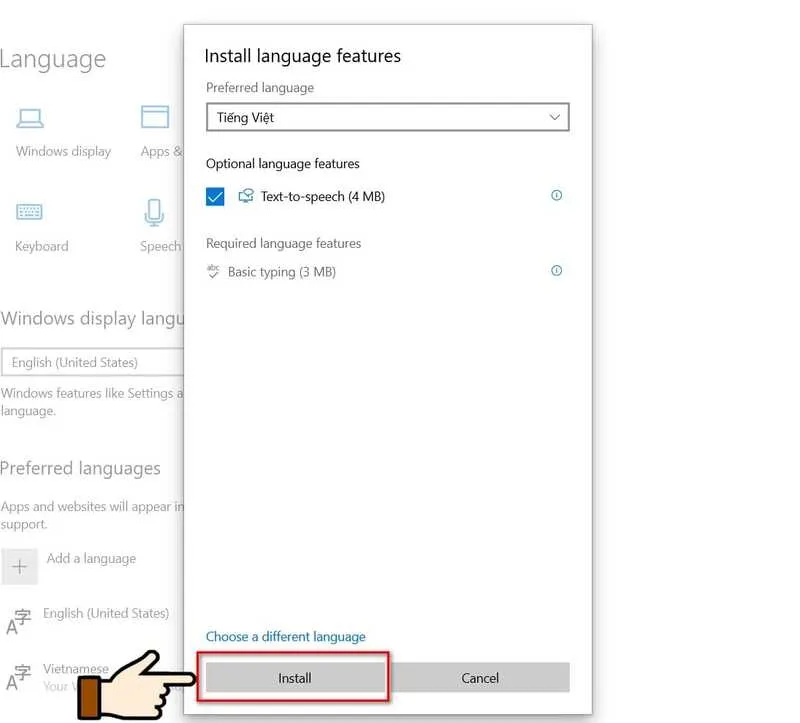Click info icon next to Basic typing

[x=557, y=271]
